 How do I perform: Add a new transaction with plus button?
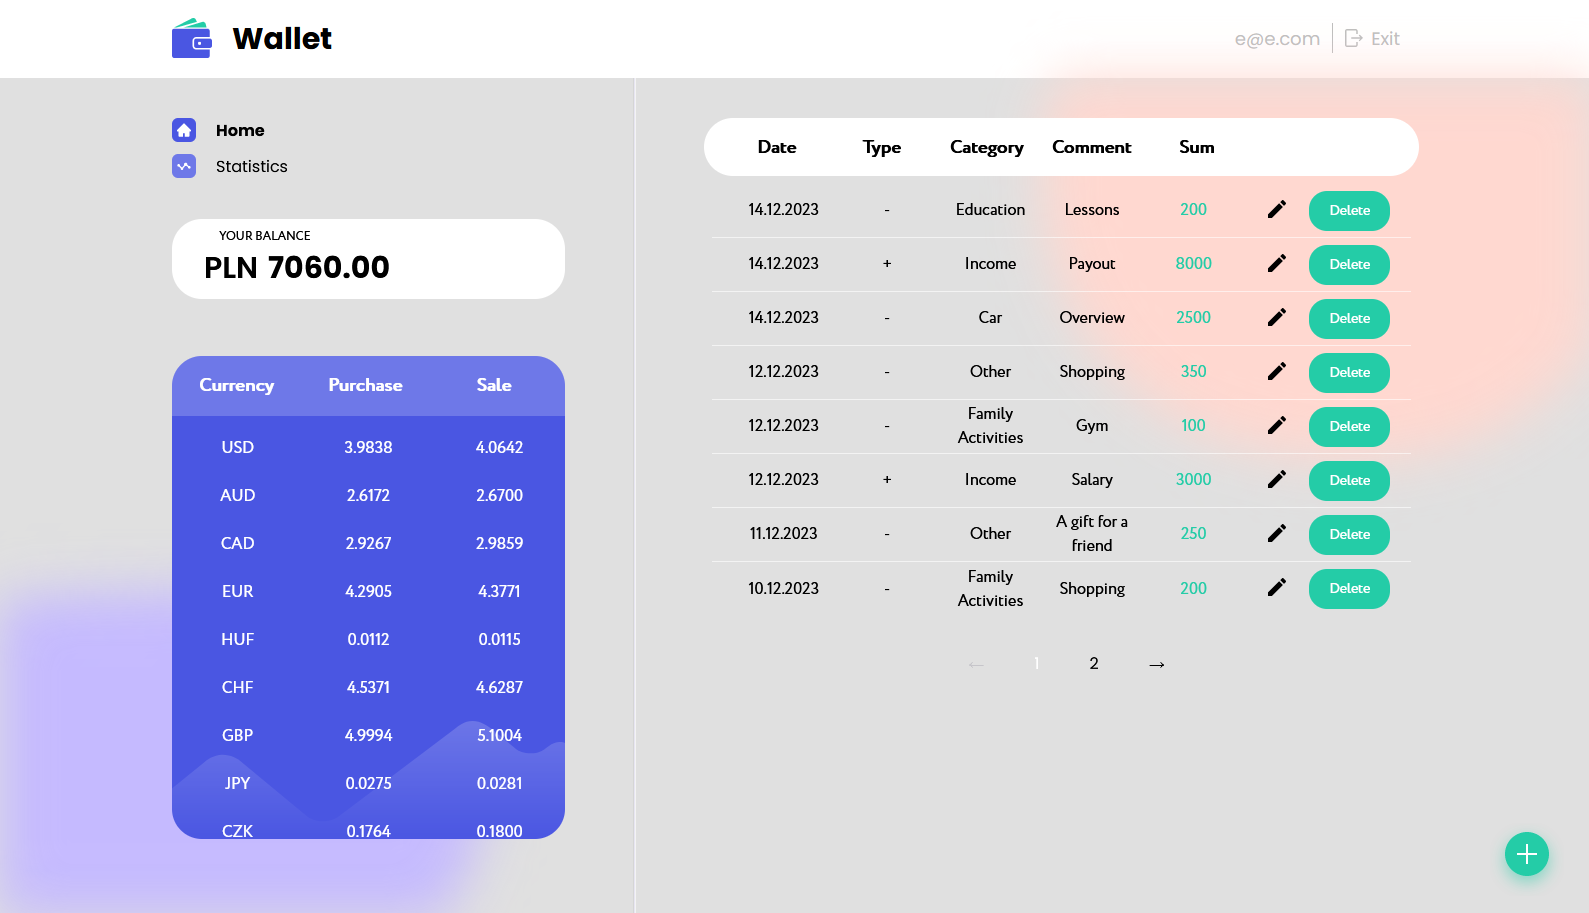tap(1527, 854)
